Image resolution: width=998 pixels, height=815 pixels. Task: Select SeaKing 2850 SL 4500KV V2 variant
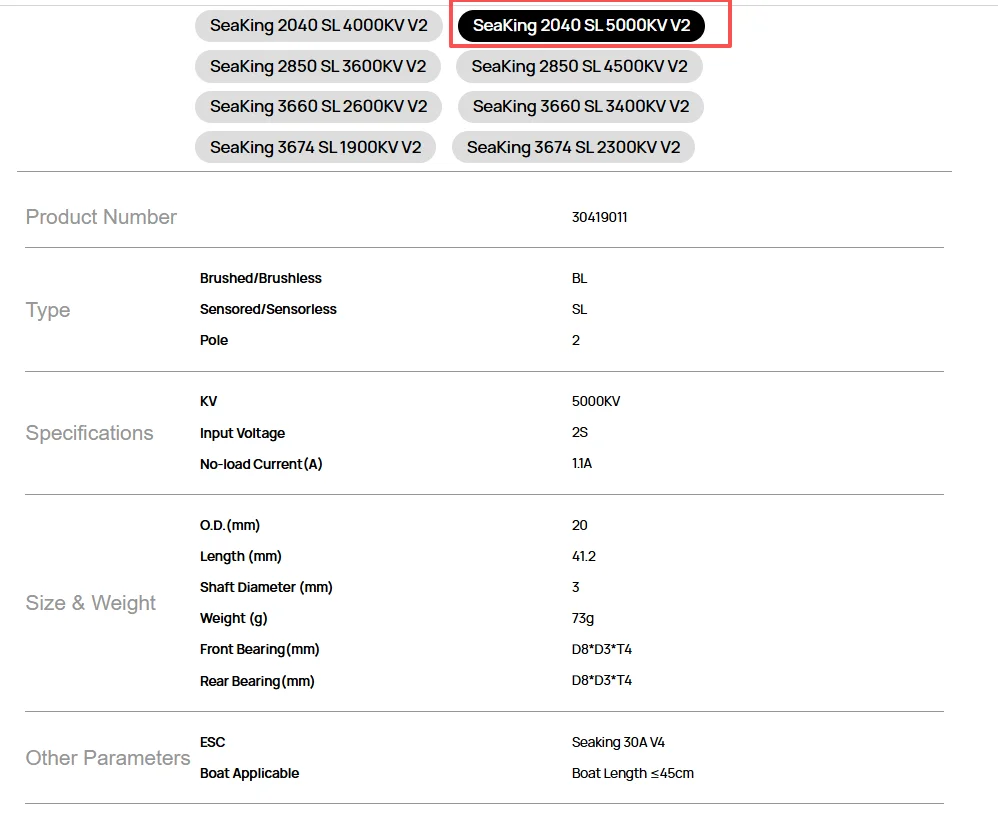pyautogui.click(x=579, y=66)
